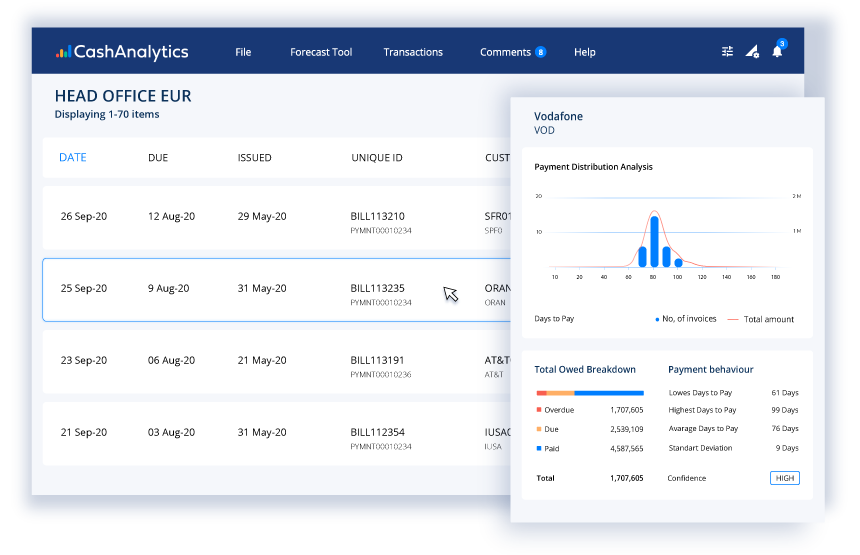Select the row dated 21 Sep-20
The height and width of the screenshot is (555, 860).
(277, 434)
